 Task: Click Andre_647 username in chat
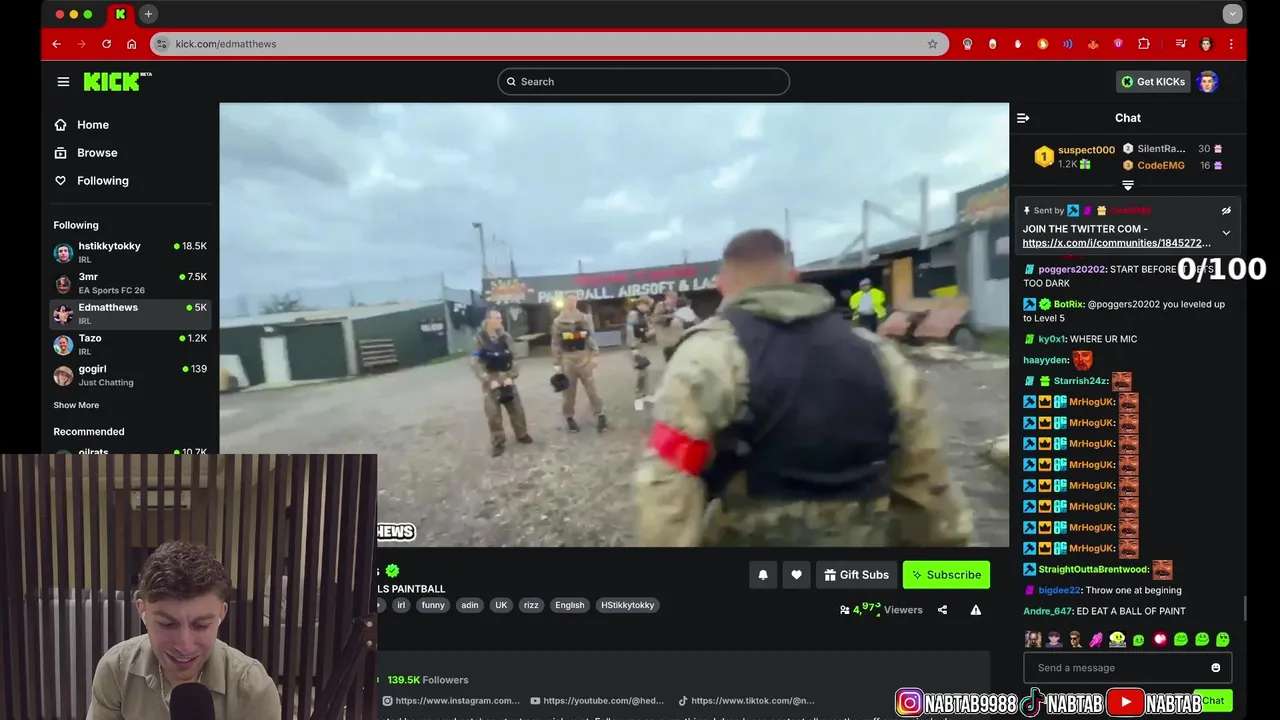(1048, 611)
